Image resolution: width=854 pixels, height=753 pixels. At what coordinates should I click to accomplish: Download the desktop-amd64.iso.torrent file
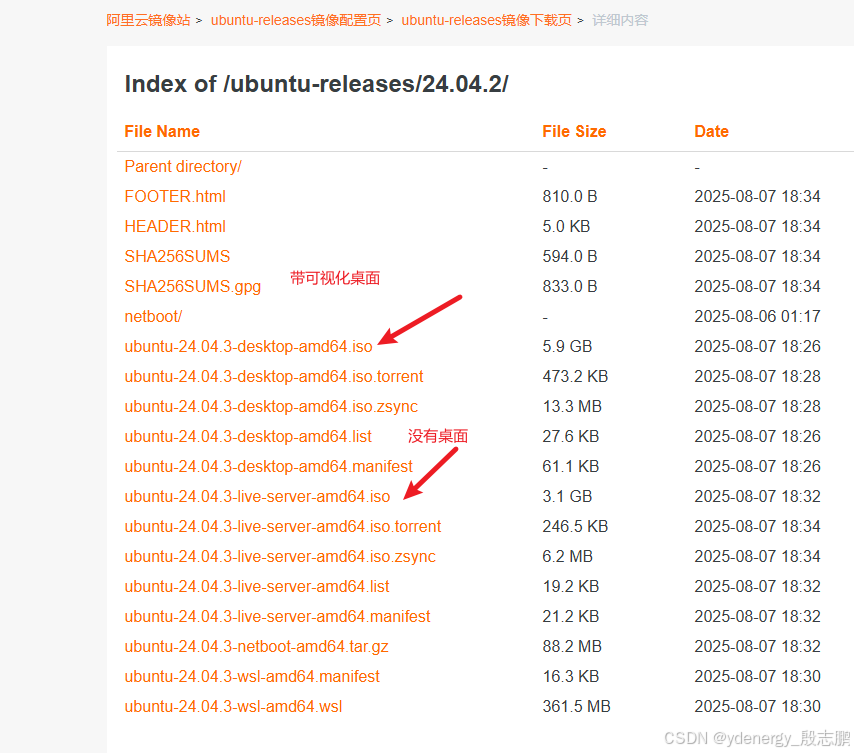tap(274, 376)
